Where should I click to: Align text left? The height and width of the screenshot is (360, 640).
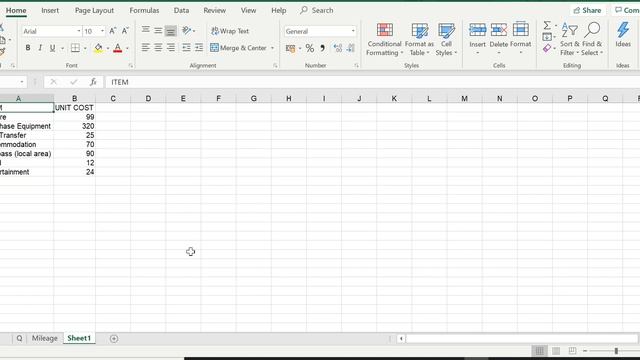(145, 48)
